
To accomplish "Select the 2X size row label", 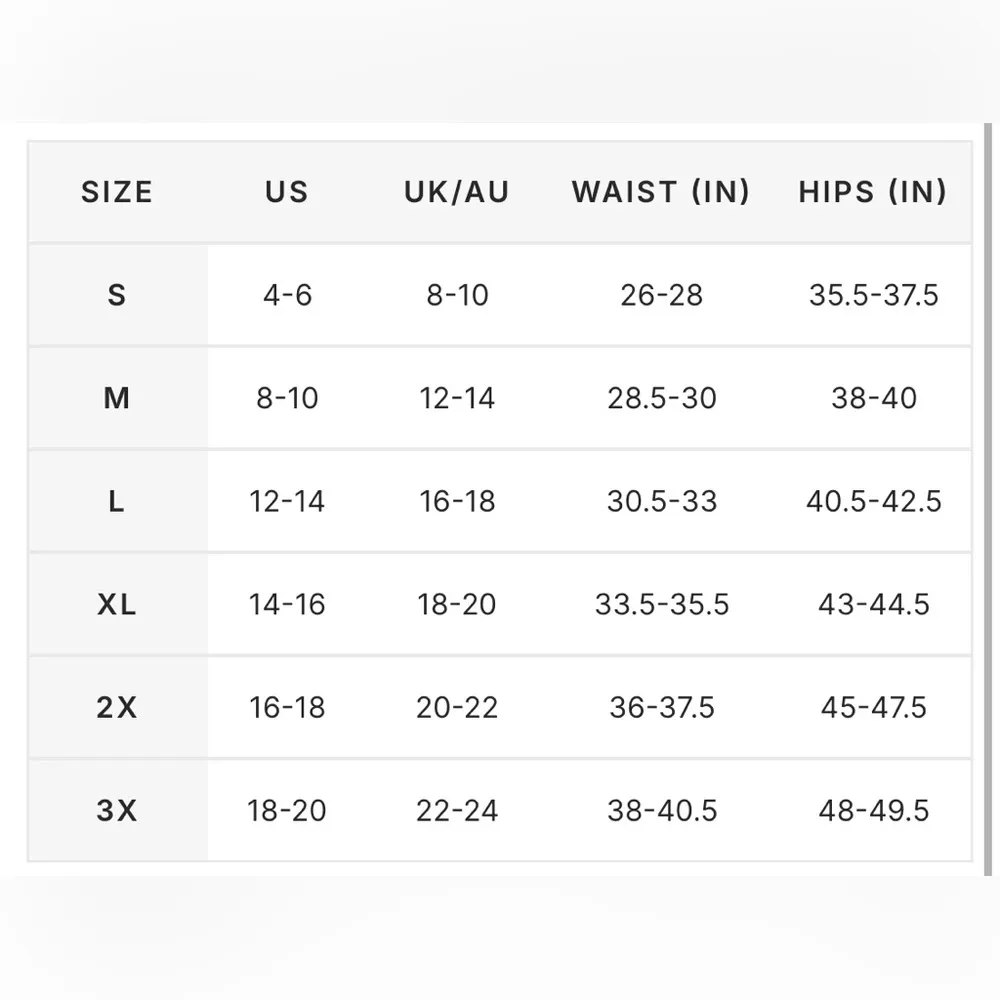I will pyautogui.click(x=117, y=707).
